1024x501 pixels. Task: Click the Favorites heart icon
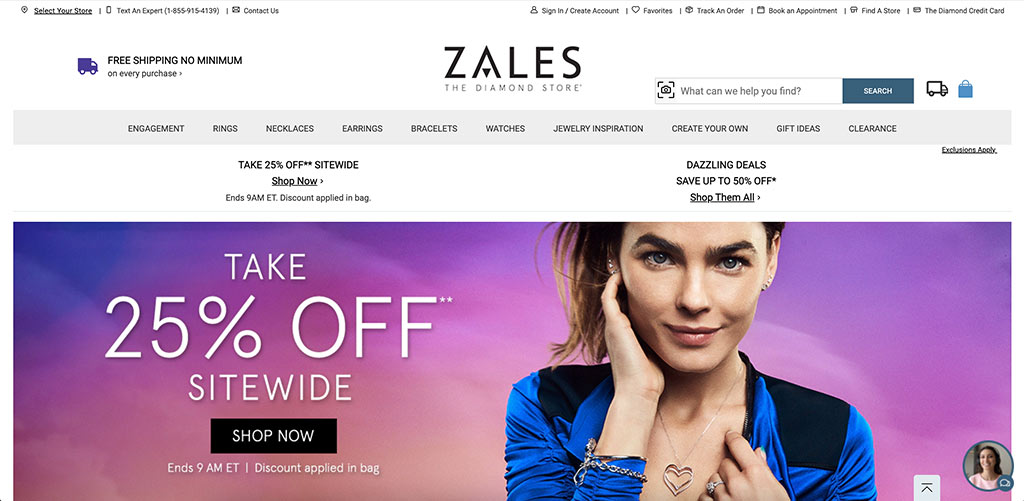pyautogui.click(x=635, y=10)
